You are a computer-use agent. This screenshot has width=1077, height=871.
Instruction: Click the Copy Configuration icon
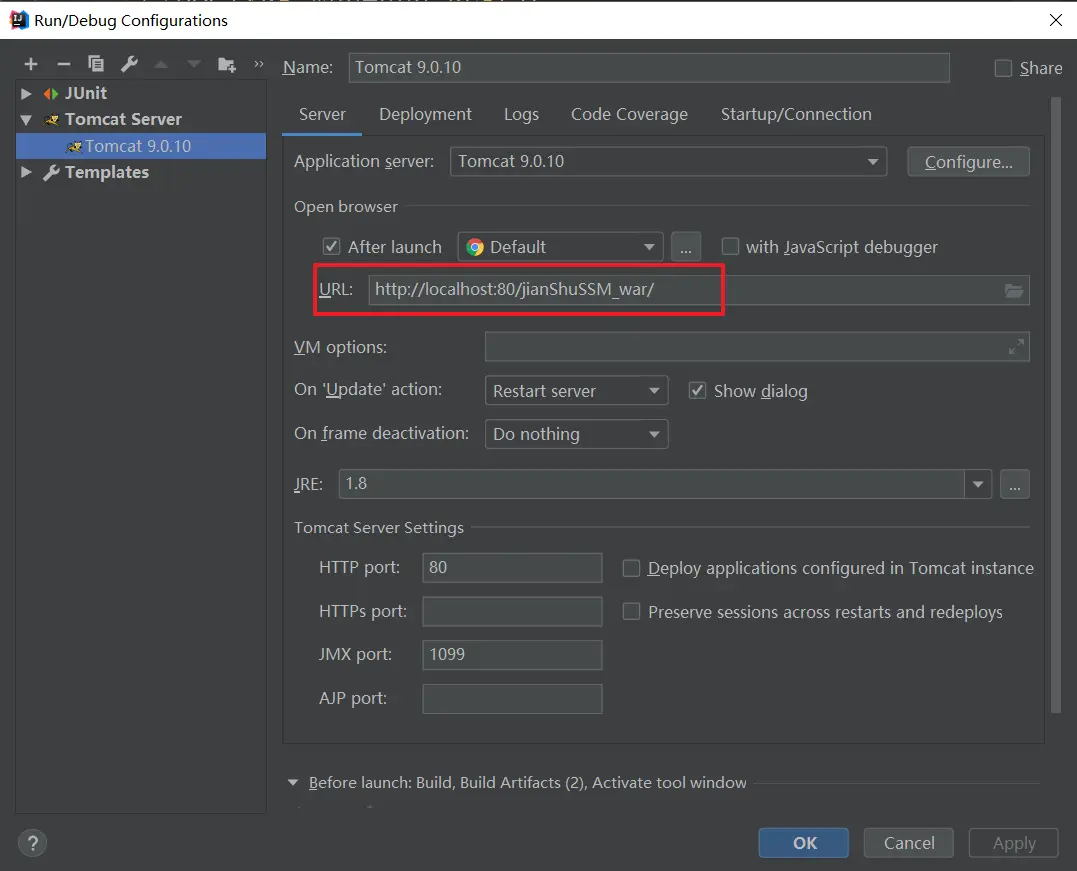point(96,64)
